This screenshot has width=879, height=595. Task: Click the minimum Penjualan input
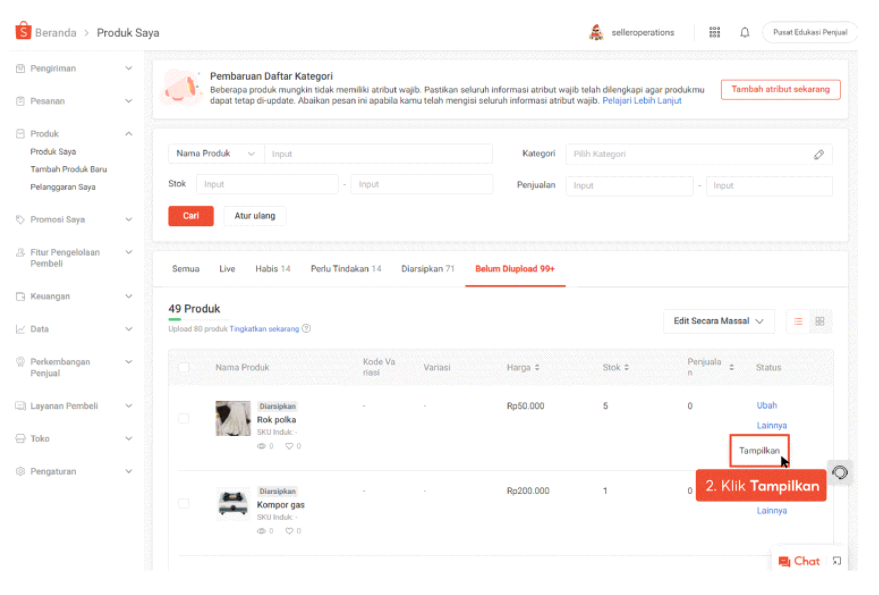coord(629,186)
